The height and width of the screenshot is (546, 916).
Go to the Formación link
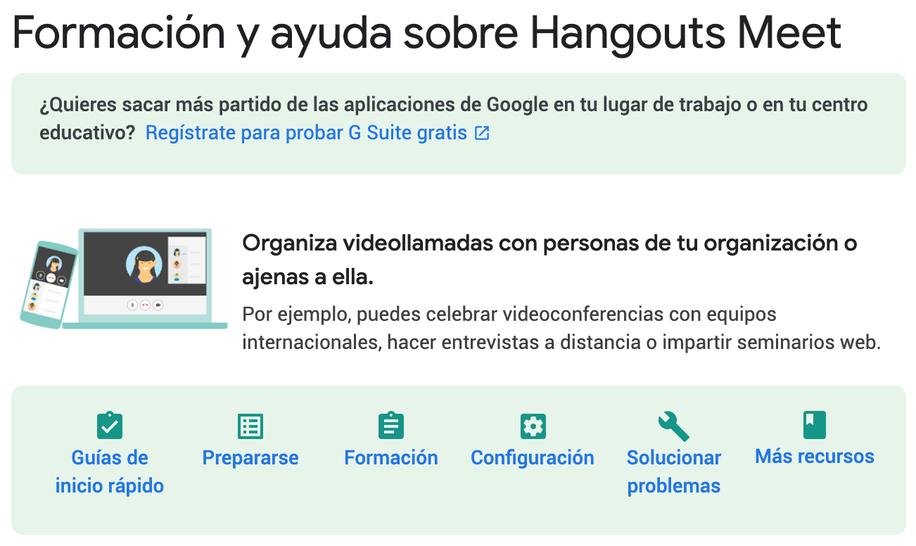point(391,457)
